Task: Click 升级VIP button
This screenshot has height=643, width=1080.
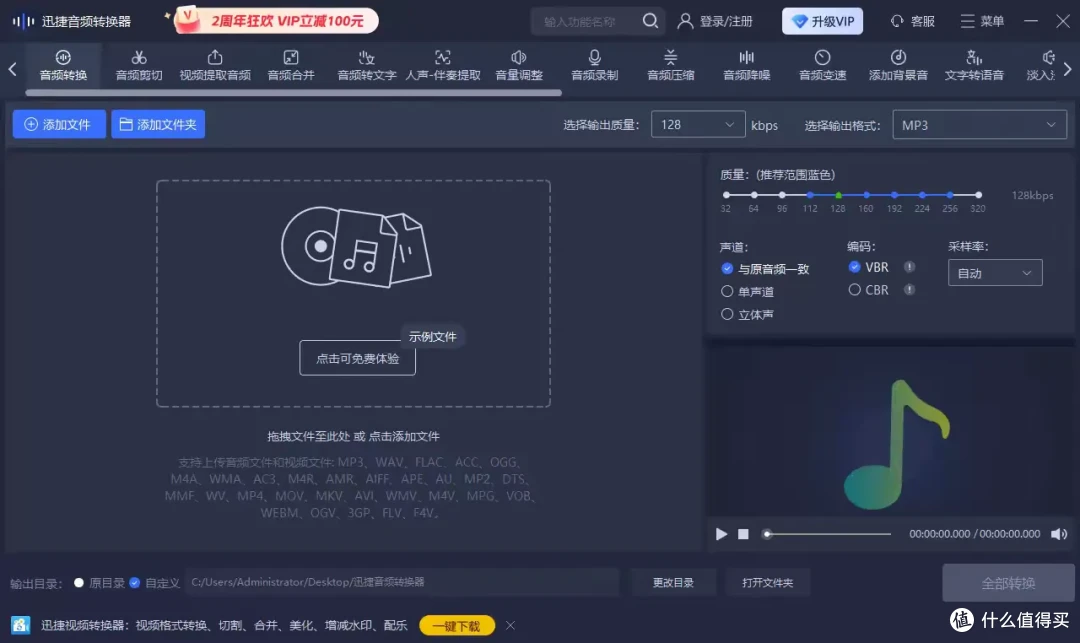Action: (x=822, y=21)
